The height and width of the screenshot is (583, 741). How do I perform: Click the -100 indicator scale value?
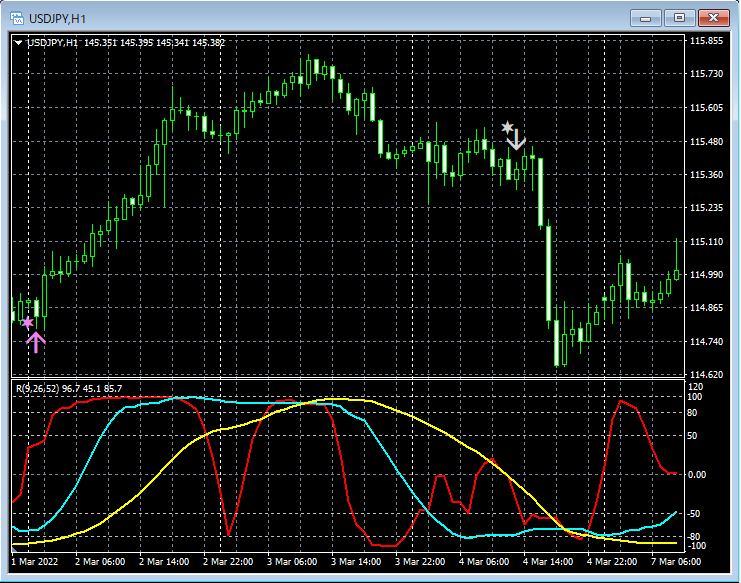click(696, 546)
